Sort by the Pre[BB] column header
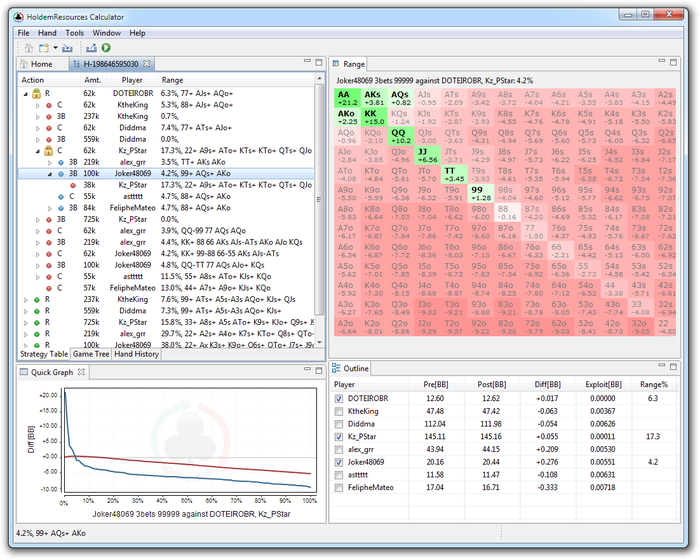Image resolution: width=700 pixels, height=560 pixels. [x=436, y=384]
